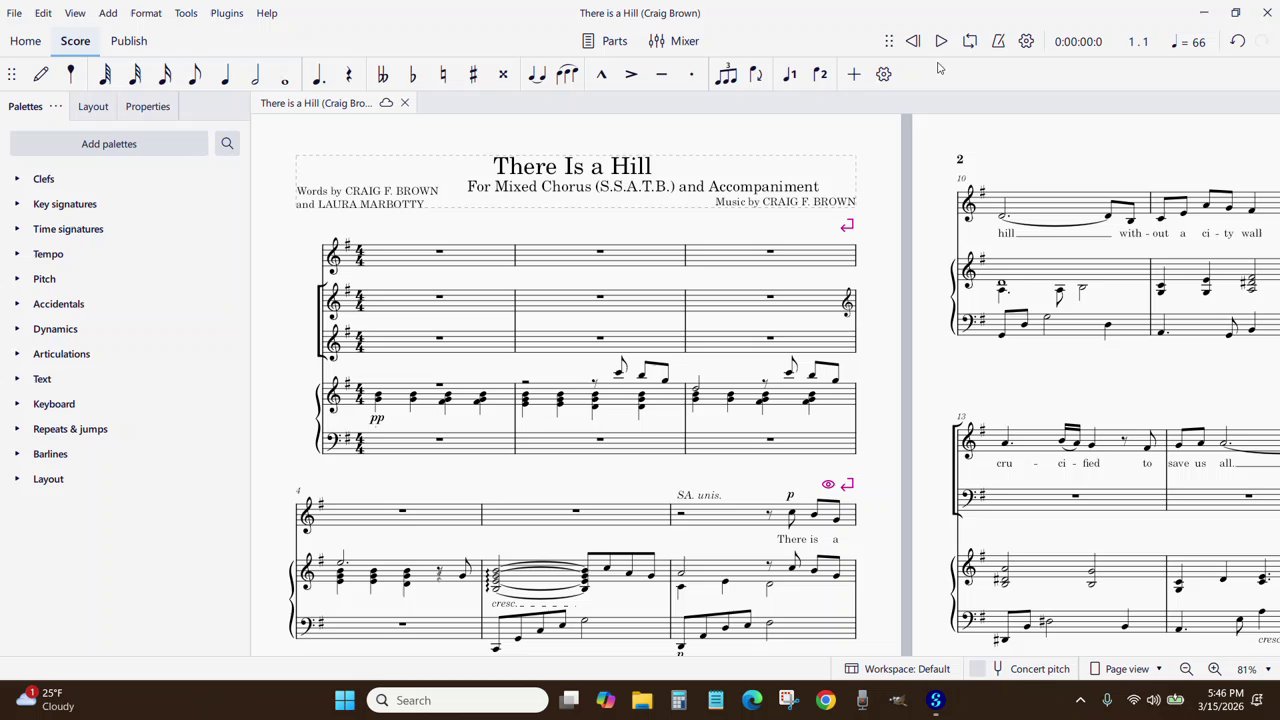1280x720 pixels.
Task: Toggle the augmentation dot
Action: 318,74
